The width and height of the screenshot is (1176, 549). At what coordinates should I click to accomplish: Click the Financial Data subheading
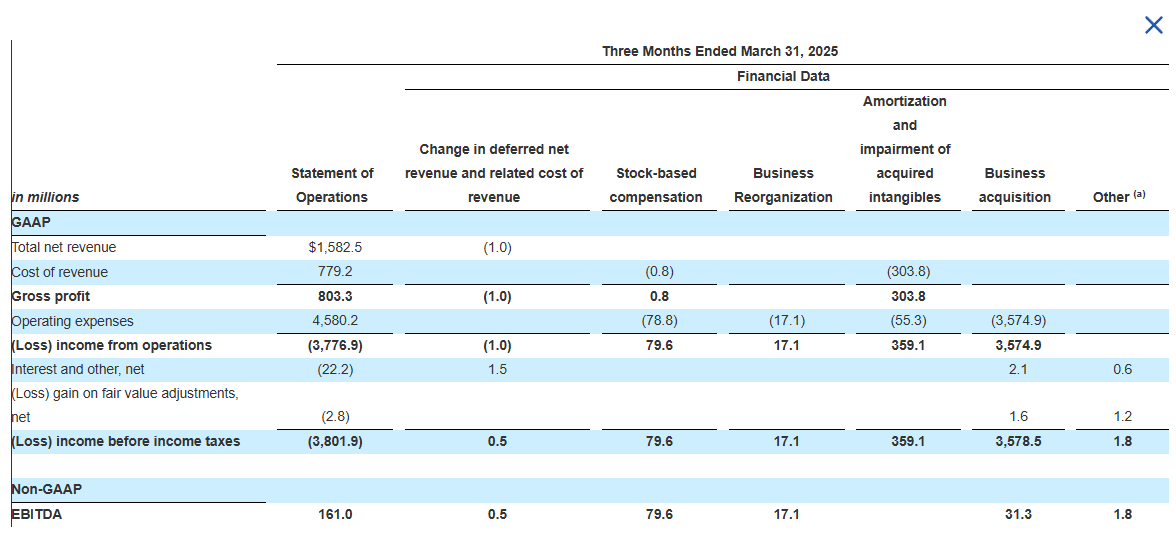(783, 76)
